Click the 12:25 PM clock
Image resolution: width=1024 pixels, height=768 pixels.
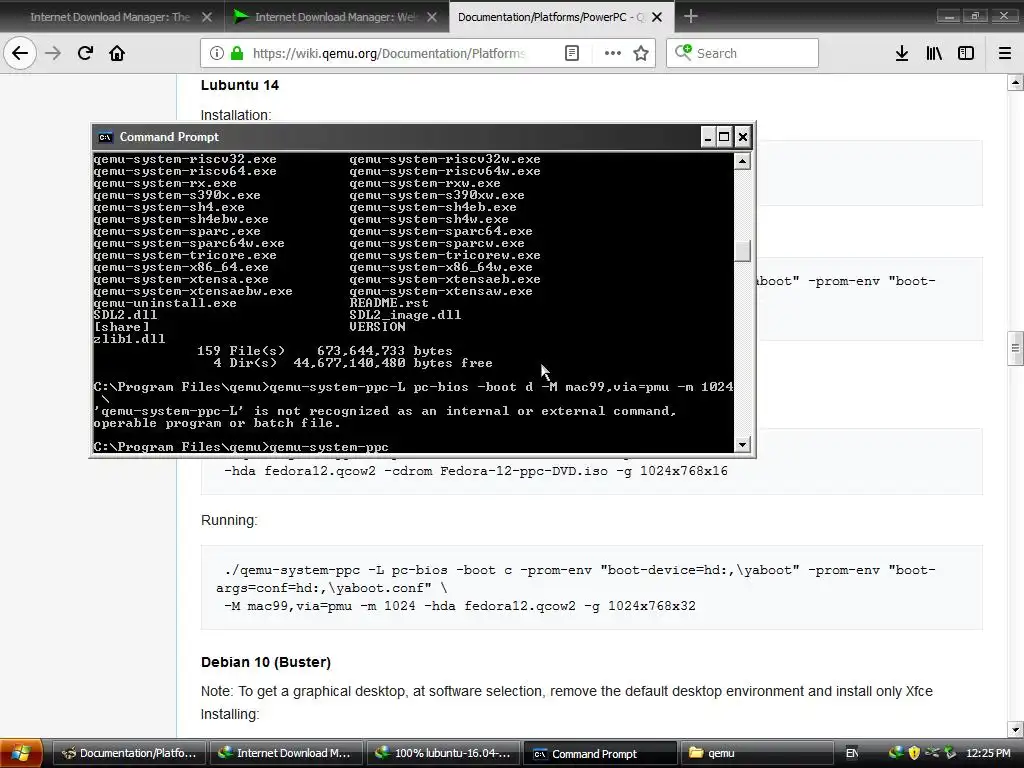988,753
